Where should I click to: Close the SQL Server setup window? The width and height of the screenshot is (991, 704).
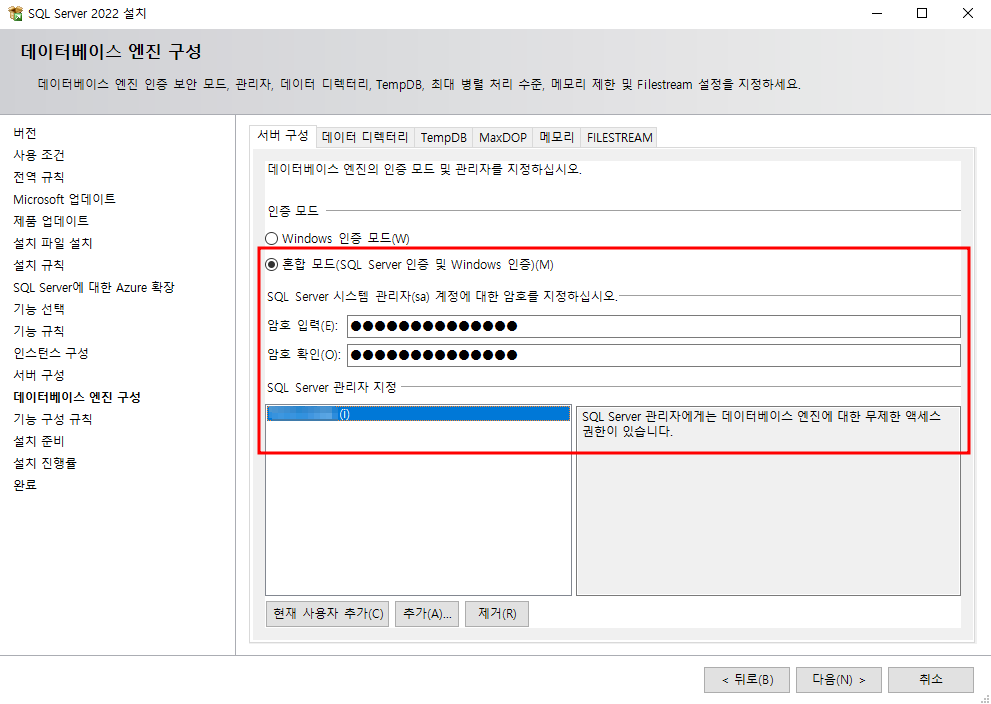pos(968,13)
